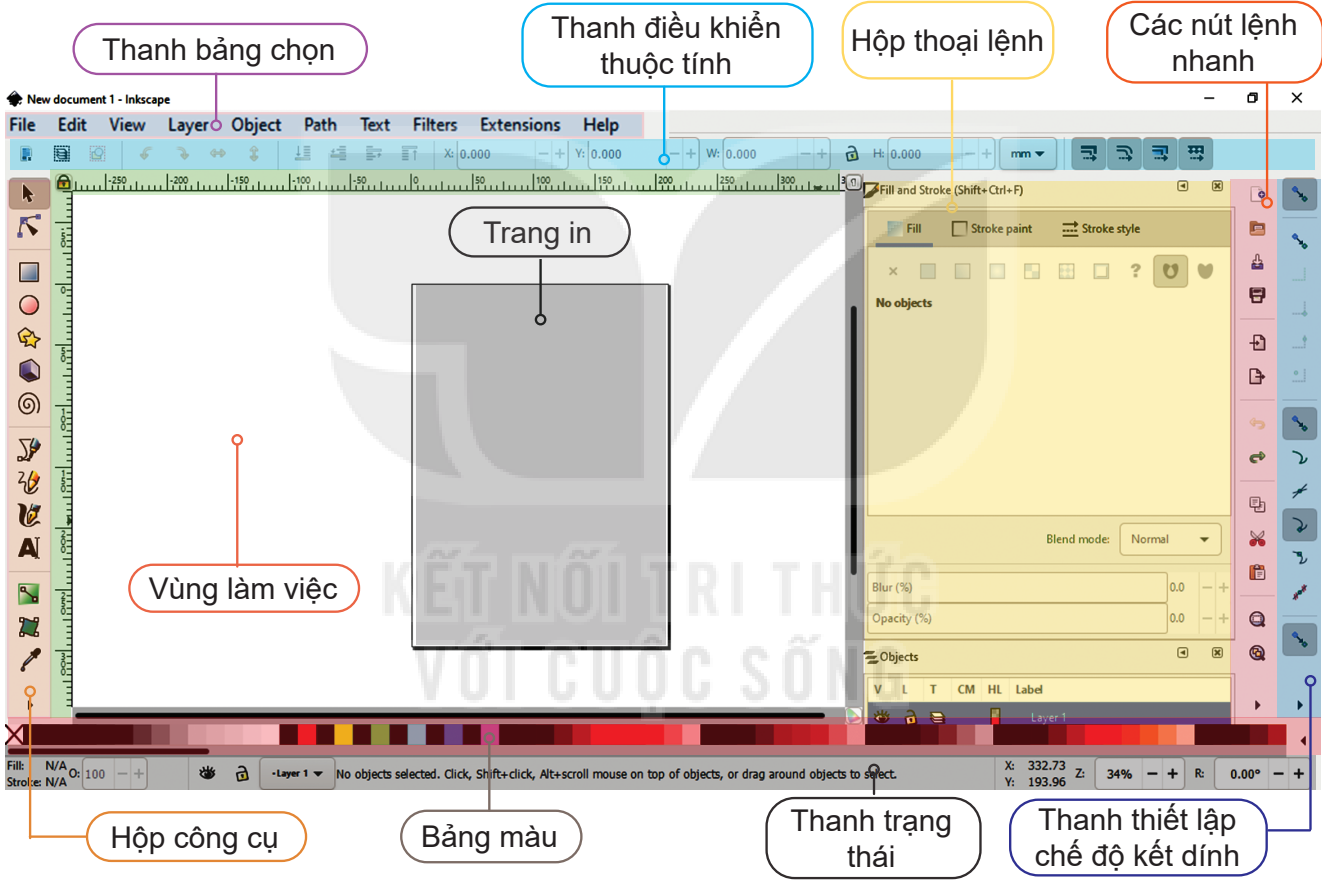Collapse the Objects dialog panel
This screenshot has width=1322, height=883.
coord(1183,653)
